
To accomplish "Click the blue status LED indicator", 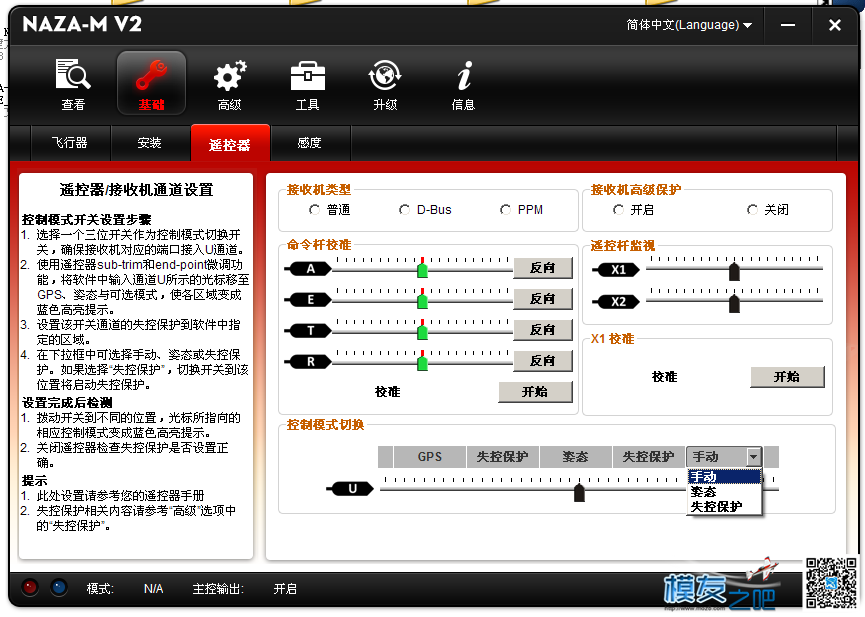I will [x=59, y=588].
